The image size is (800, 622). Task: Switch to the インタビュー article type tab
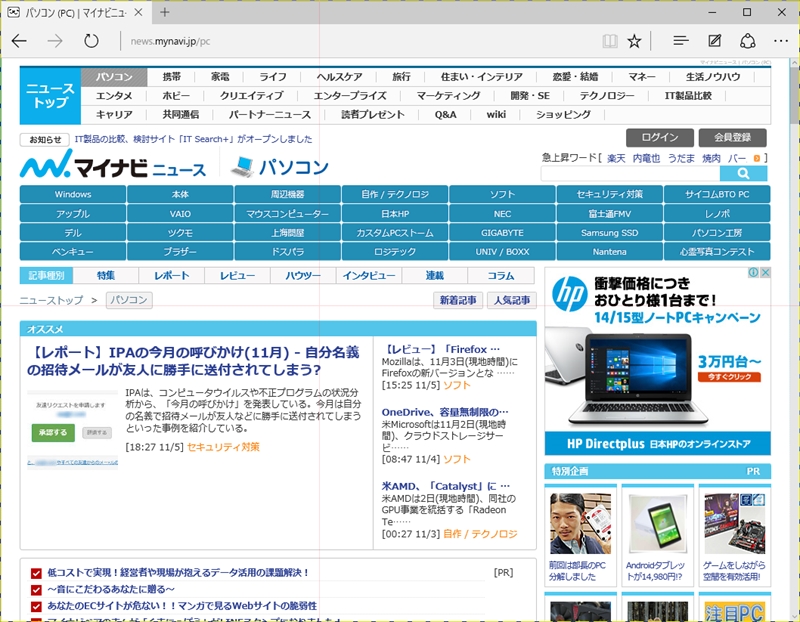pos(369,276)
